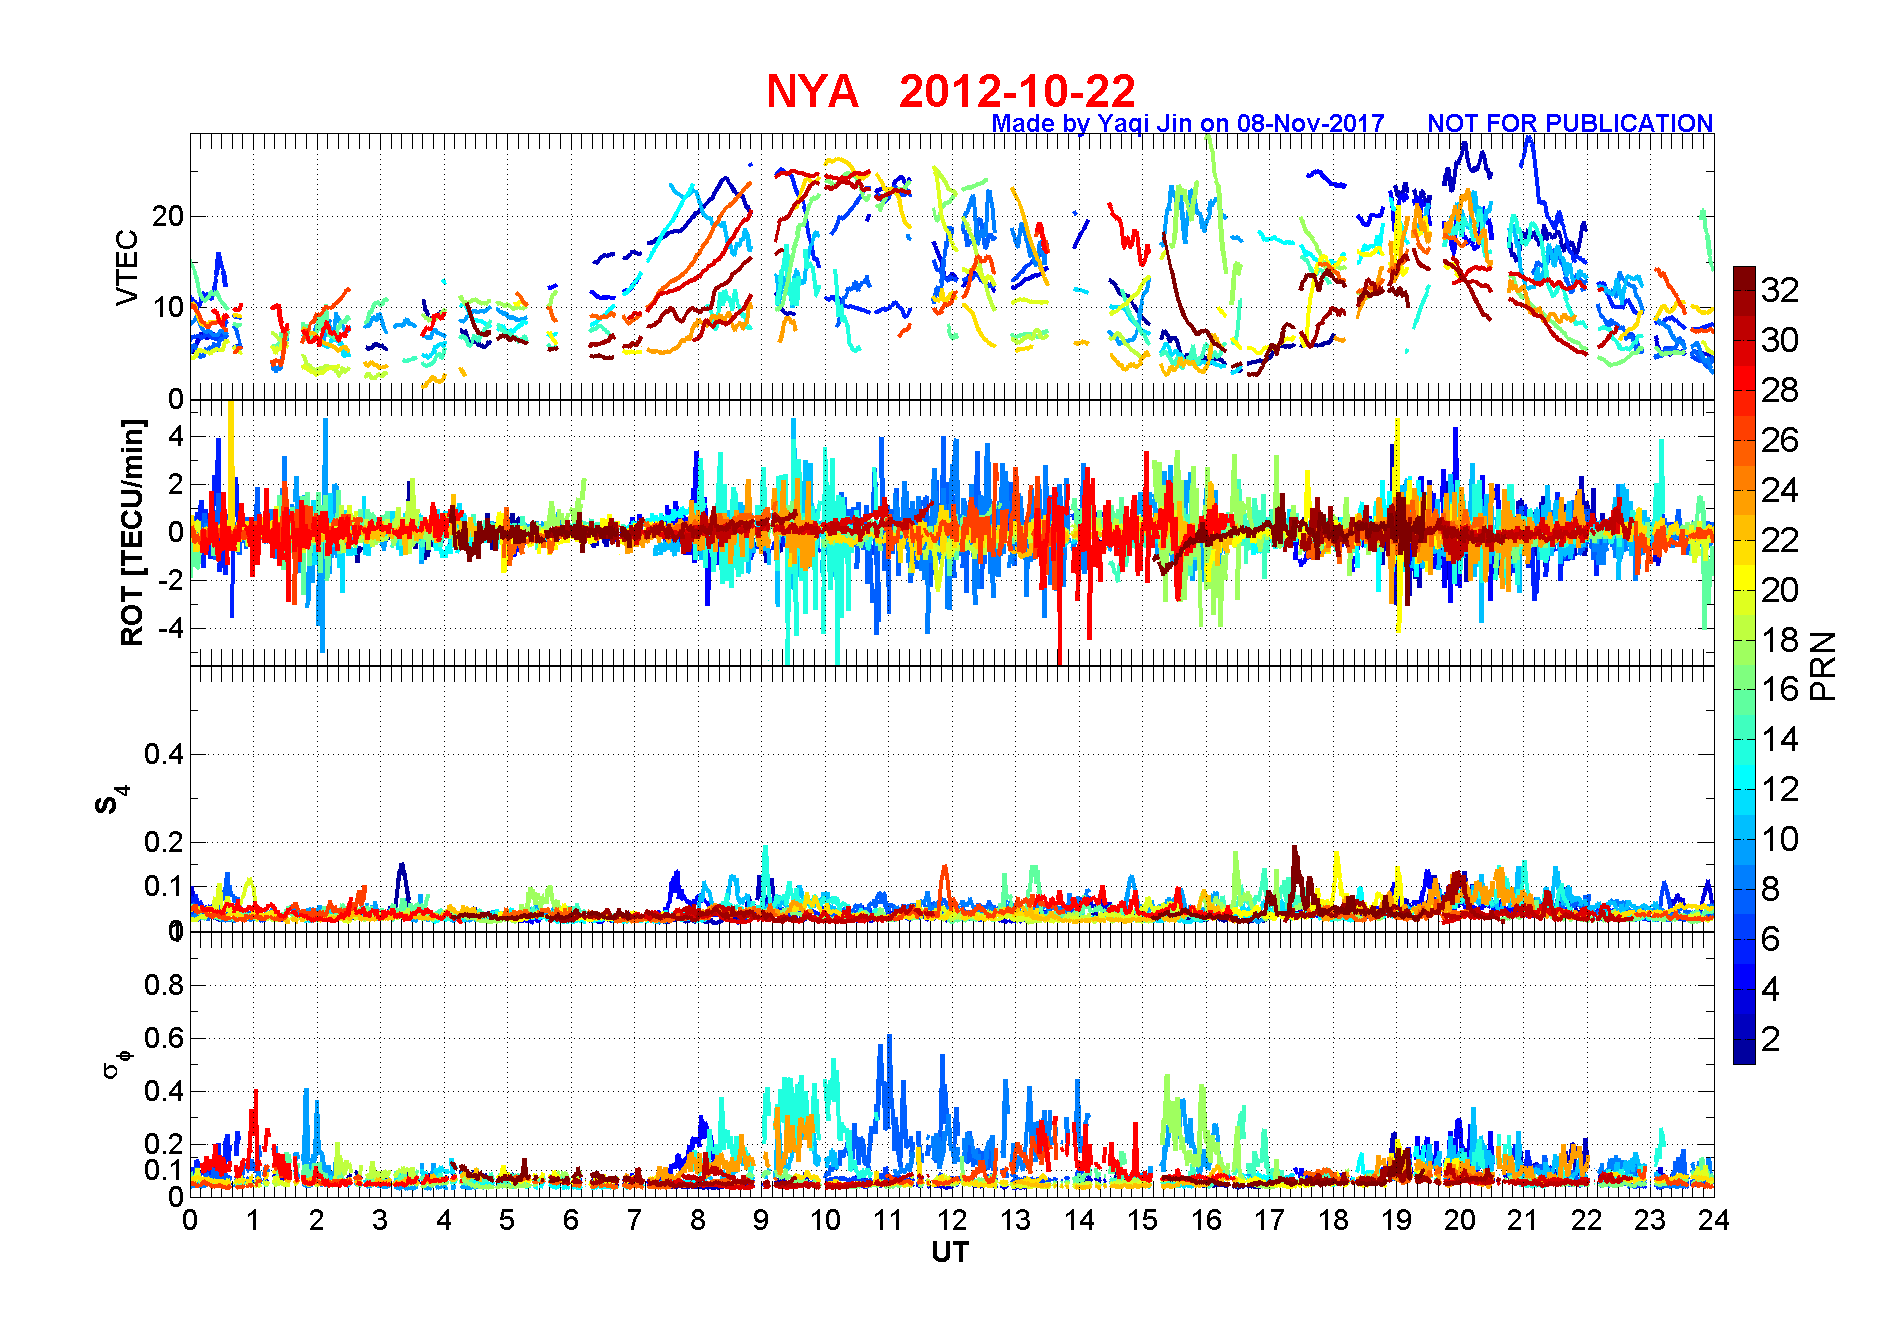Click the 'Made by Yaqi Jin on 08-Nov-2017' text

(x=1188, y=123)
